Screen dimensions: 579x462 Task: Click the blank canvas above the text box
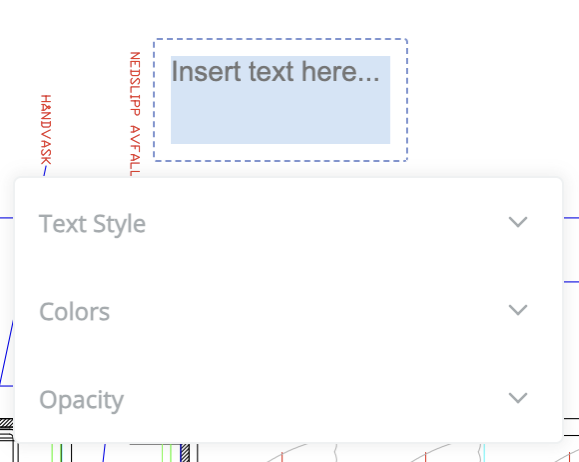(x=281, y=18)
